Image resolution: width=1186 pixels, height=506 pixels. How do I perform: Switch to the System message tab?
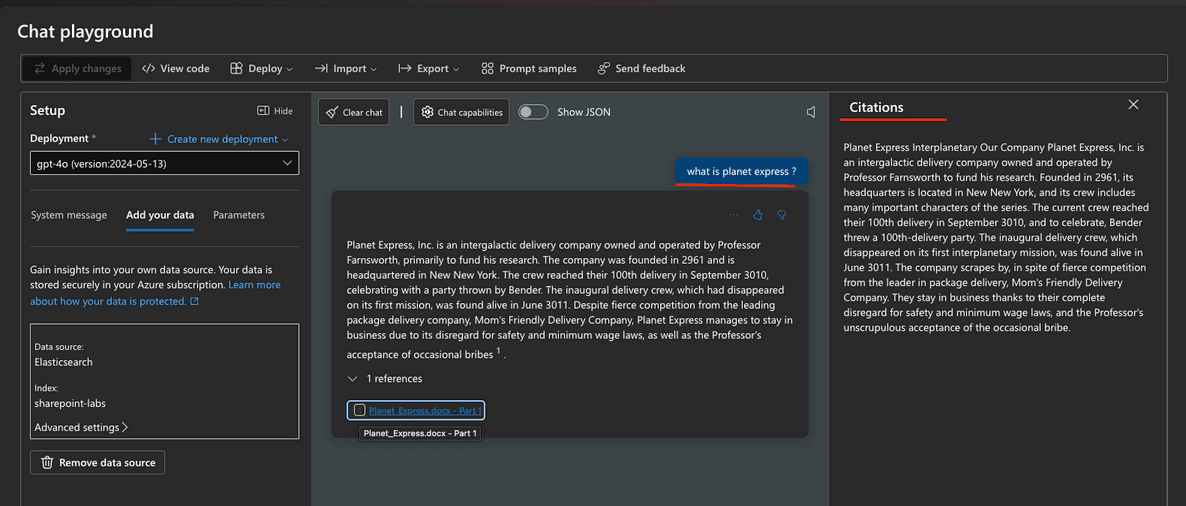click(x=69, y=215)
